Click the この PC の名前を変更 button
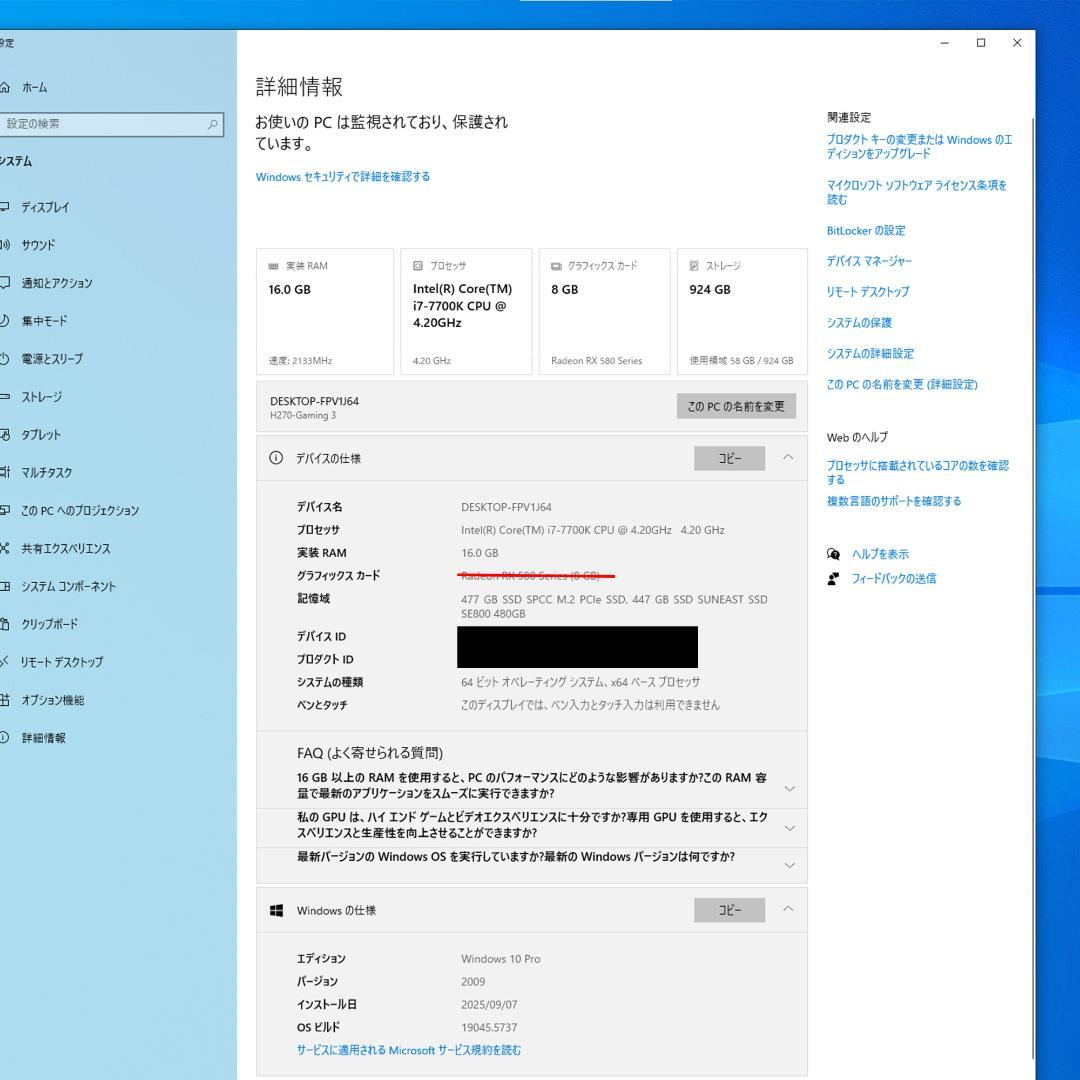The width and height of the screenshot is (1080, 1080). [735, 406]
